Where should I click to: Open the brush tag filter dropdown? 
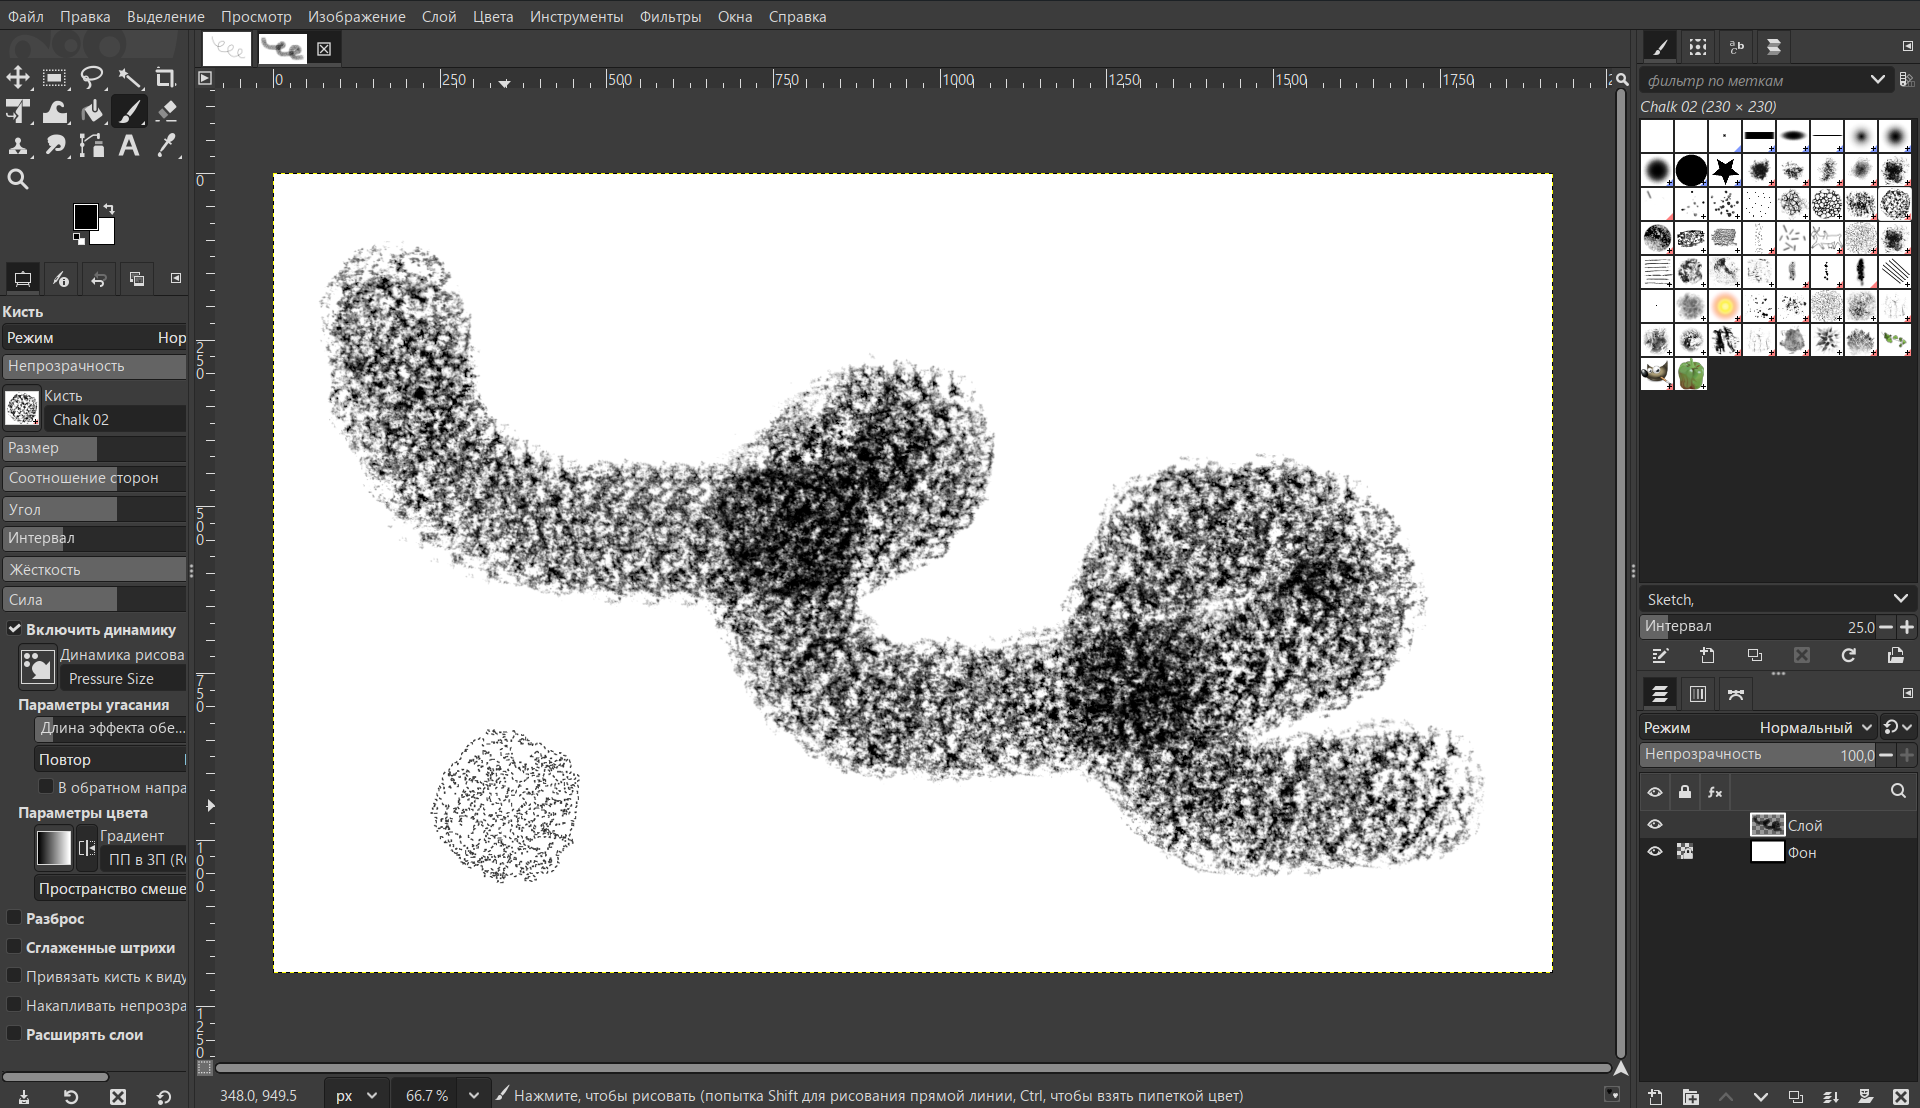pyautogui.click(x=1877, y=80)
